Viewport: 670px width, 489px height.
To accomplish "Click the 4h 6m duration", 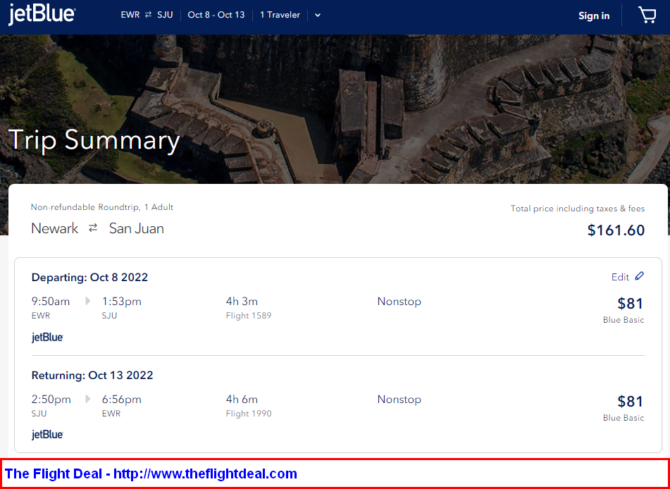I will pos(242,399).
